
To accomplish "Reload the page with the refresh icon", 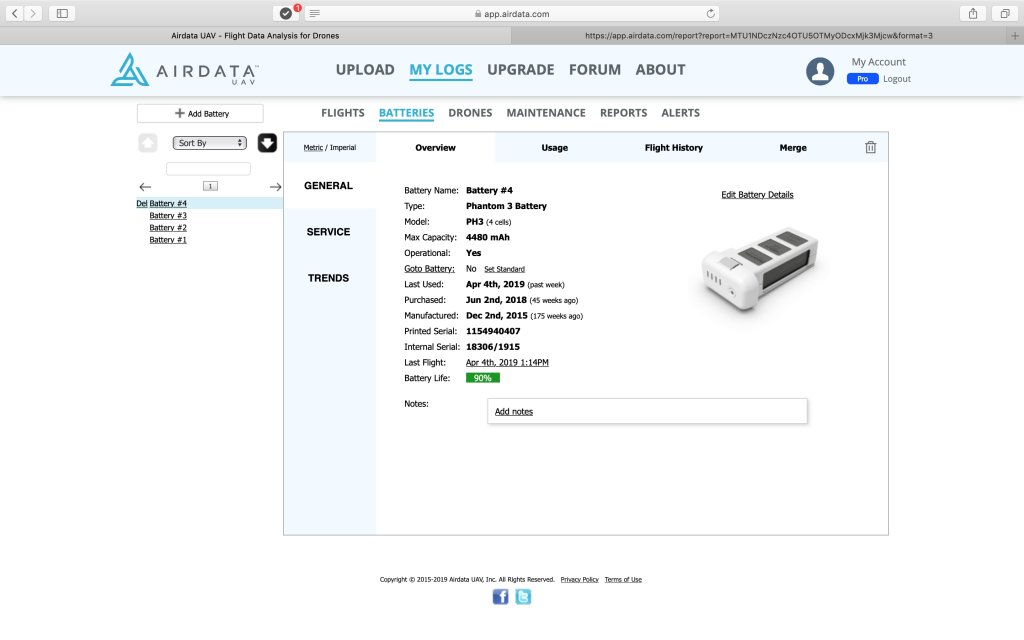I will click(x=711, y=13).
